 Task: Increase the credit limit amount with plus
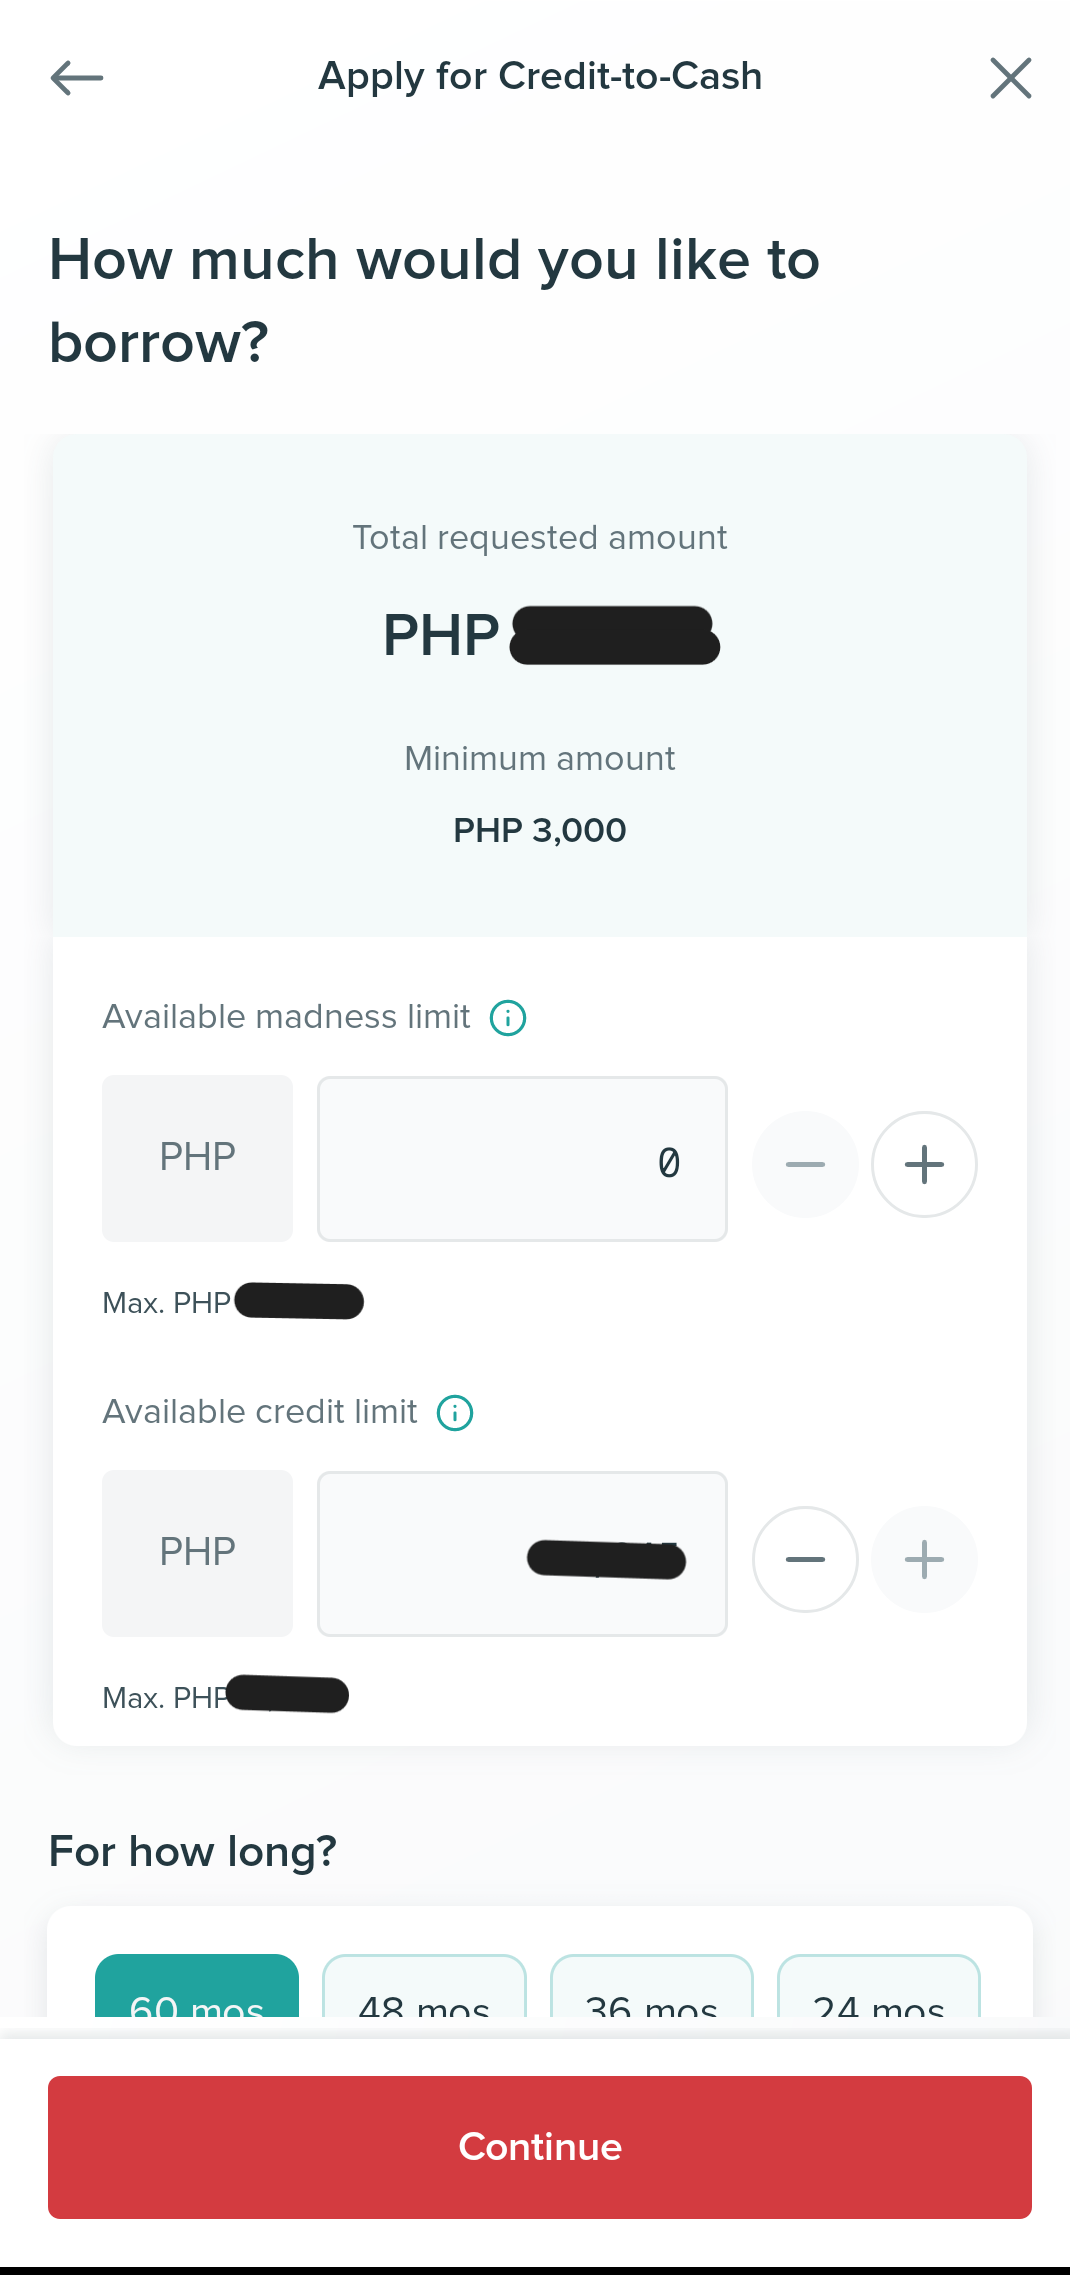924,1559
